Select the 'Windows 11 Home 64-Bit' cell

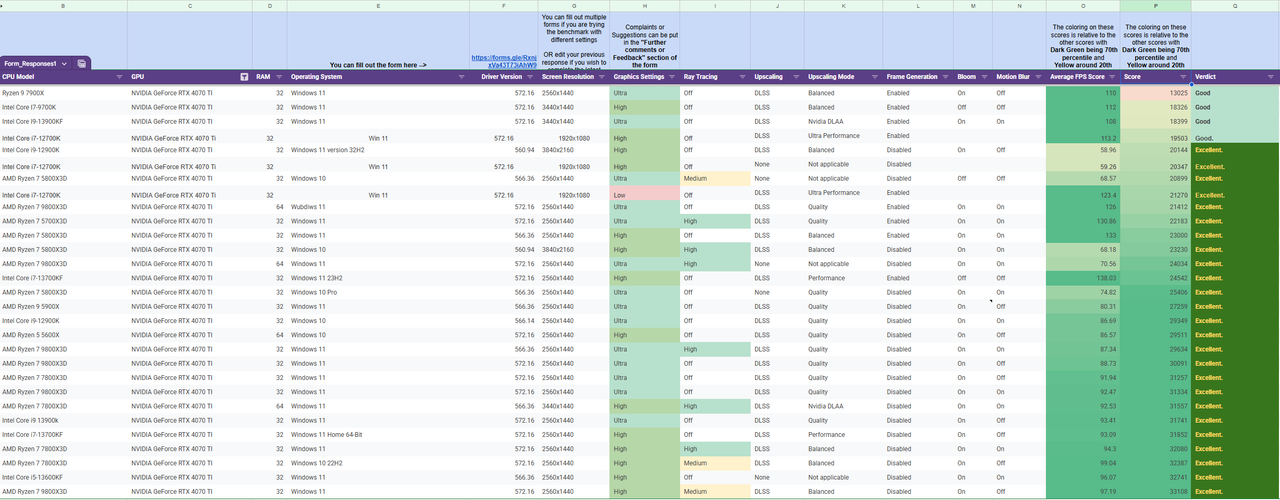point(378,434)
